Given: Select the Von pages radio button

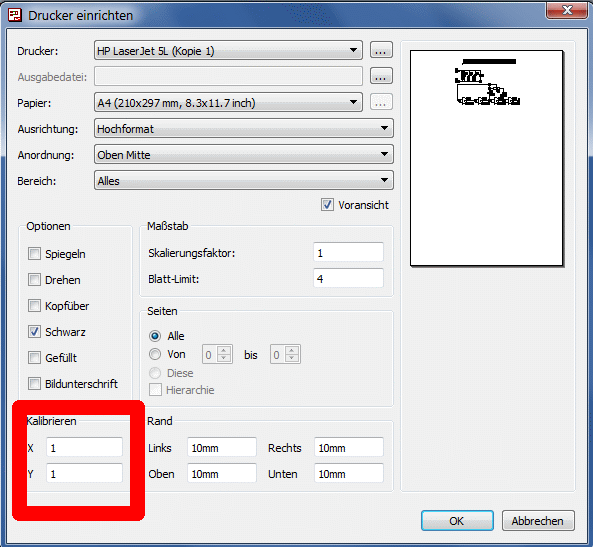Looking at the screenshot, I should [x=155, y=354].
